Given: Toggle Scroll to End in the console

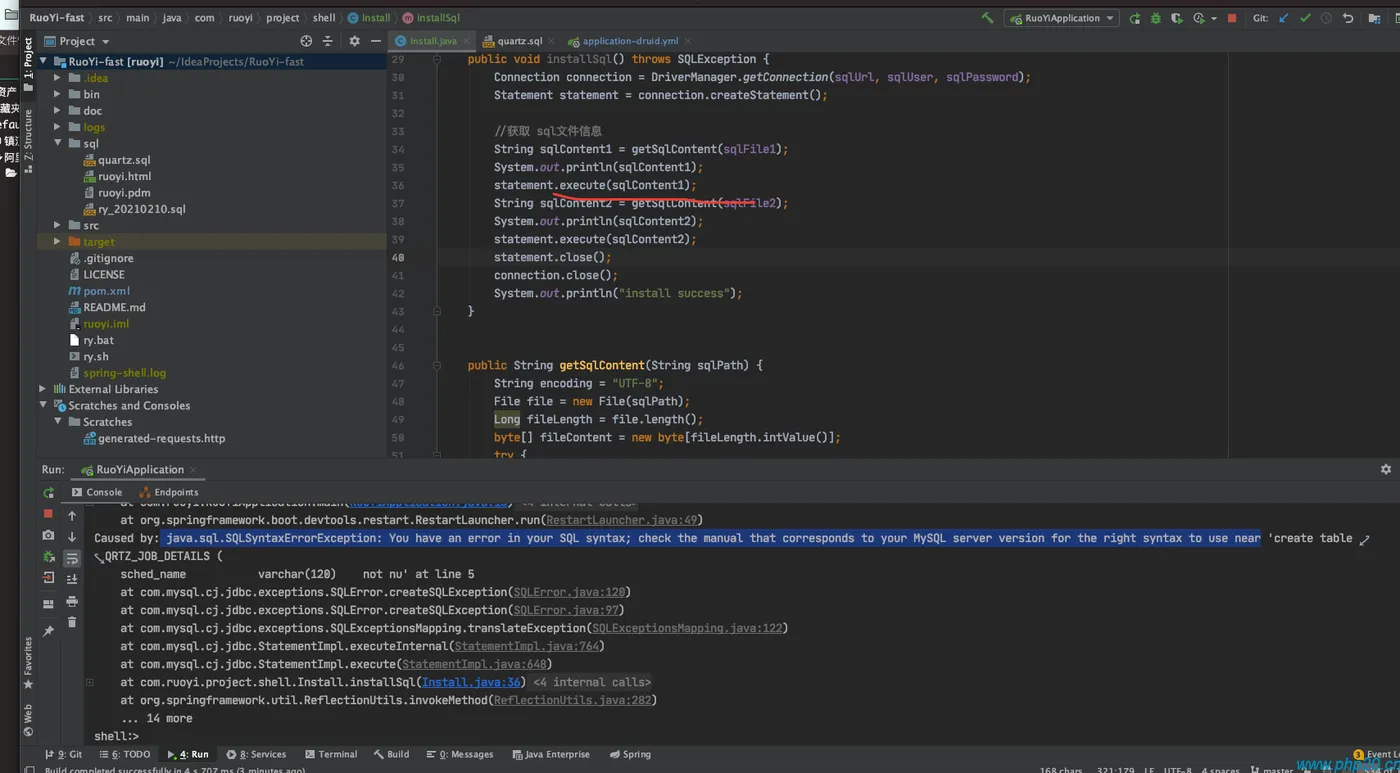Looking at the screenshot, I should click(x=72, y=579).
